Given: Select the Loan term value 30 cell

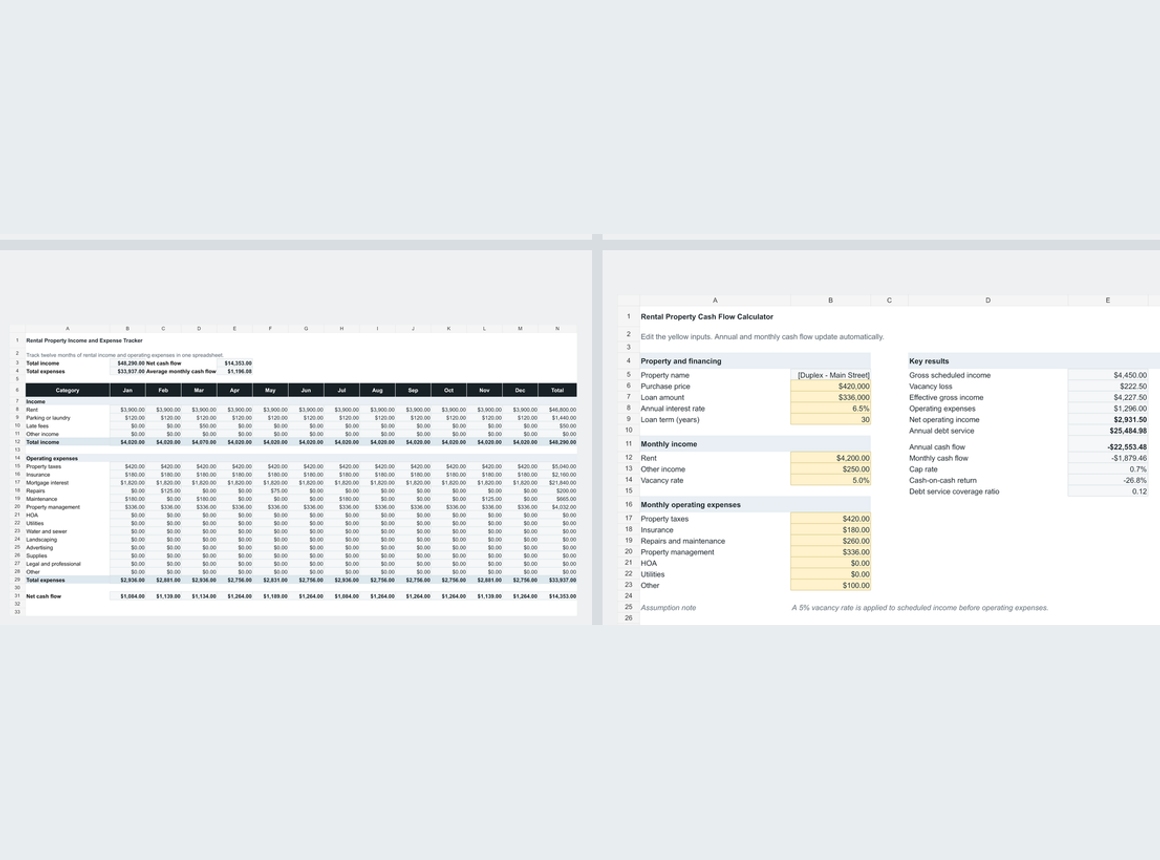Looking at the screenshot, I should point(830,420).
